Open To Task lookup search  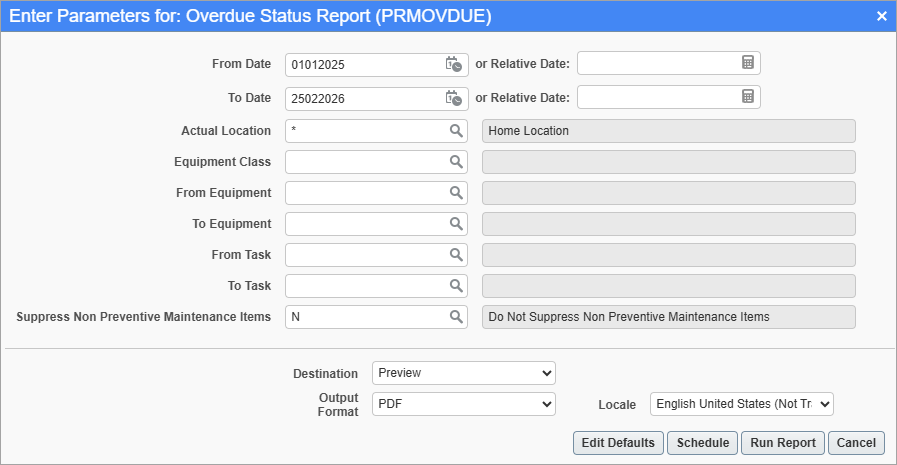click(456, 285)
